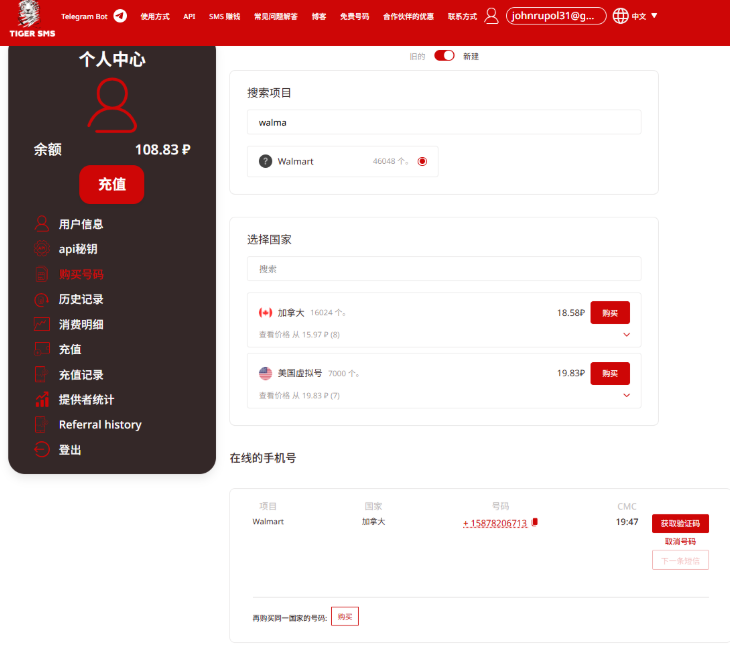Click the globe language icon
This screenshot has height=647, width=730.
tap(620, 16)
